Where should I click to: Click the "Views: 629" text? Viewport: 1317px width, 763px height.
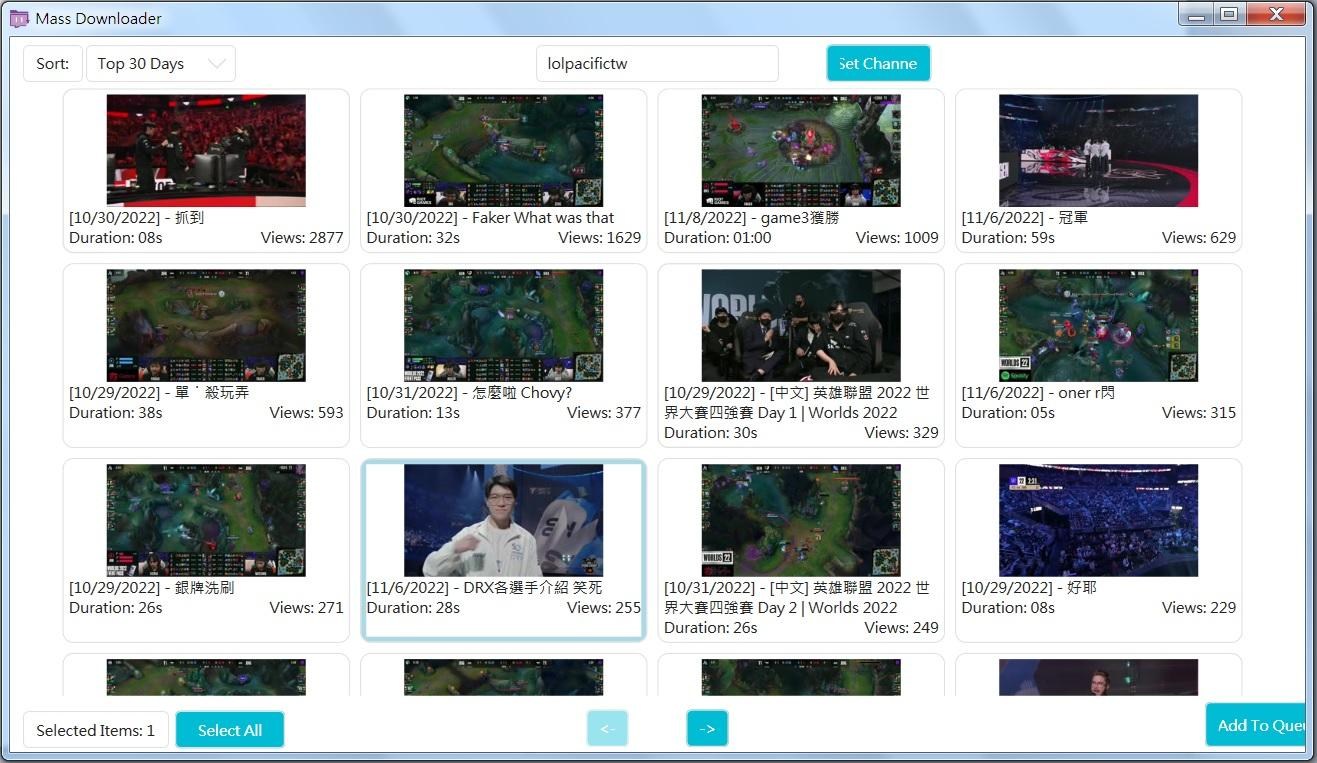1199,238
